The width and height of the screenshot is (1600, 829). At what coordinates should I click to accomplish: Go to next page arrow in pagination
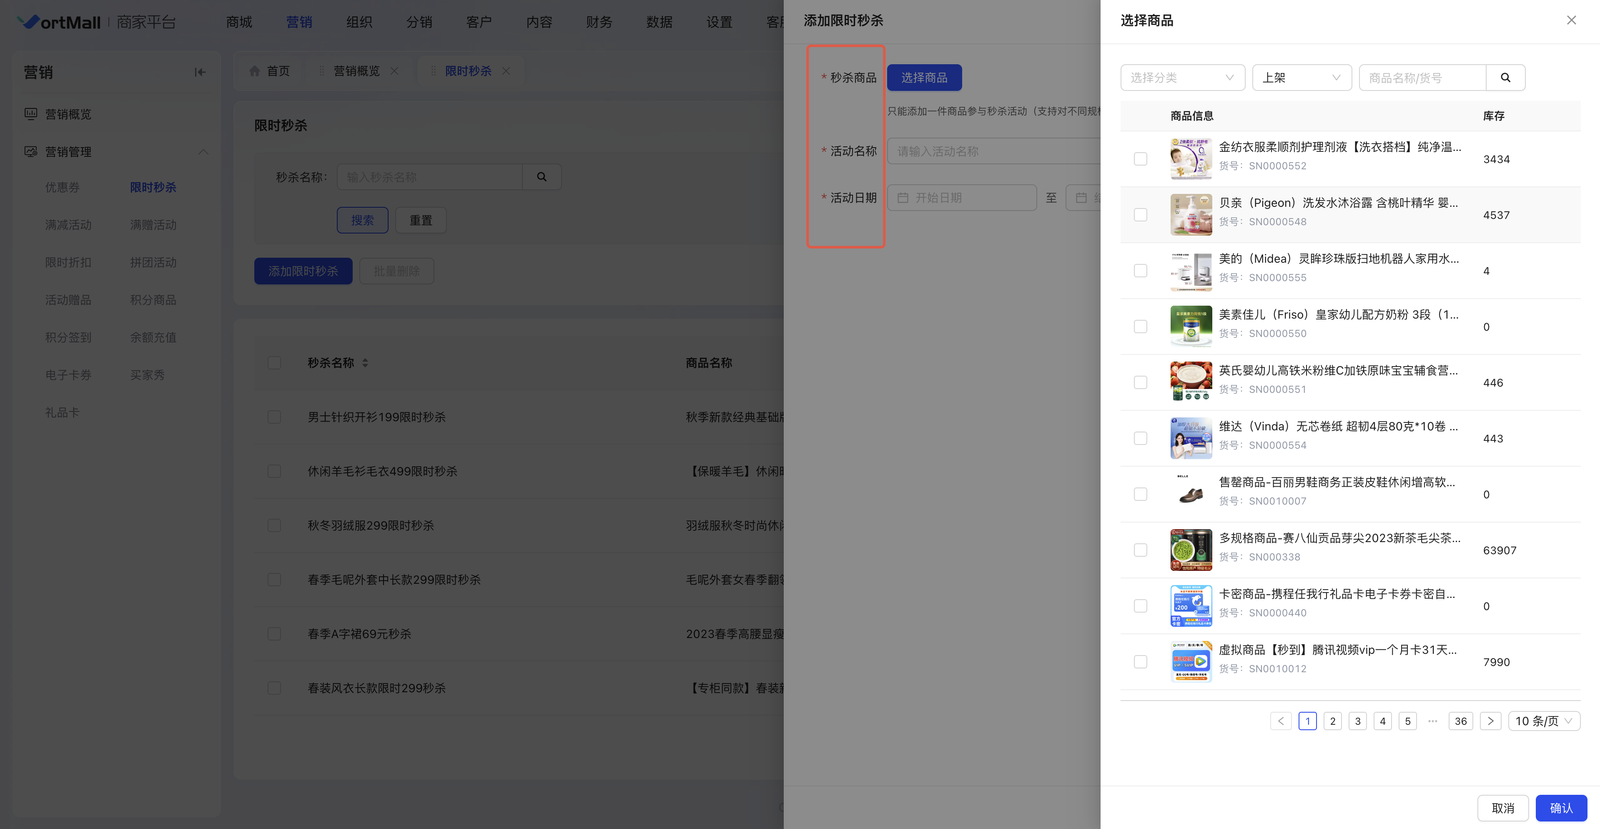point(1490,721)
